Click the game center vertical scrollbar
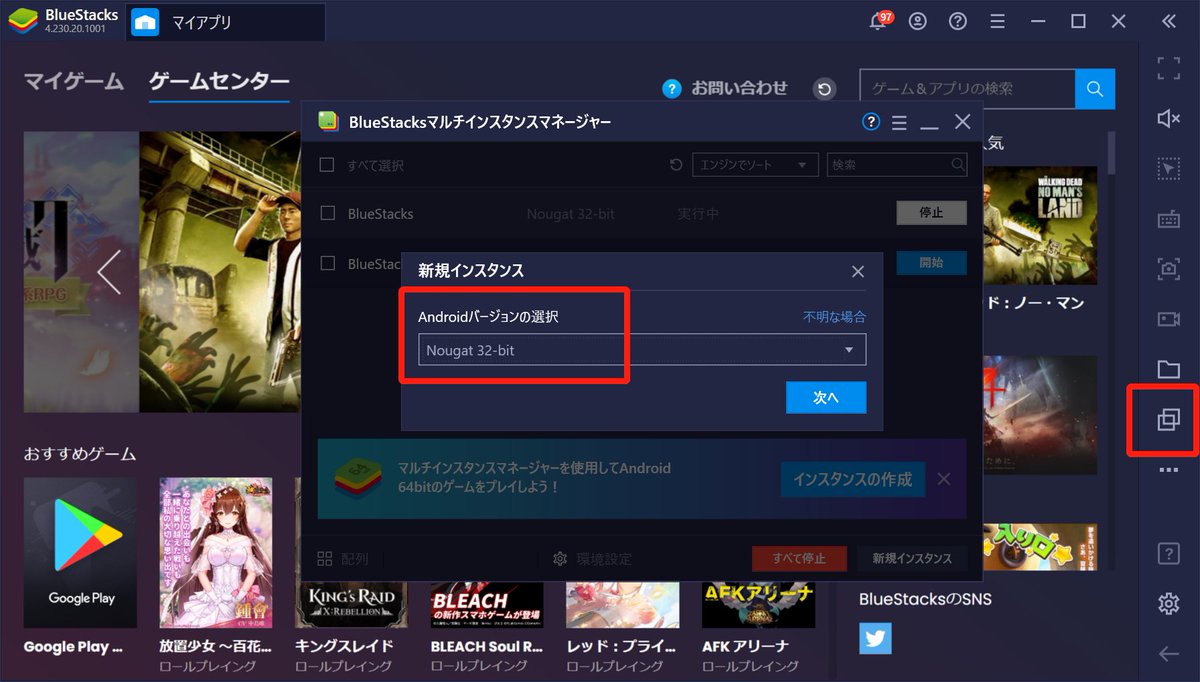 [1111, 154]
